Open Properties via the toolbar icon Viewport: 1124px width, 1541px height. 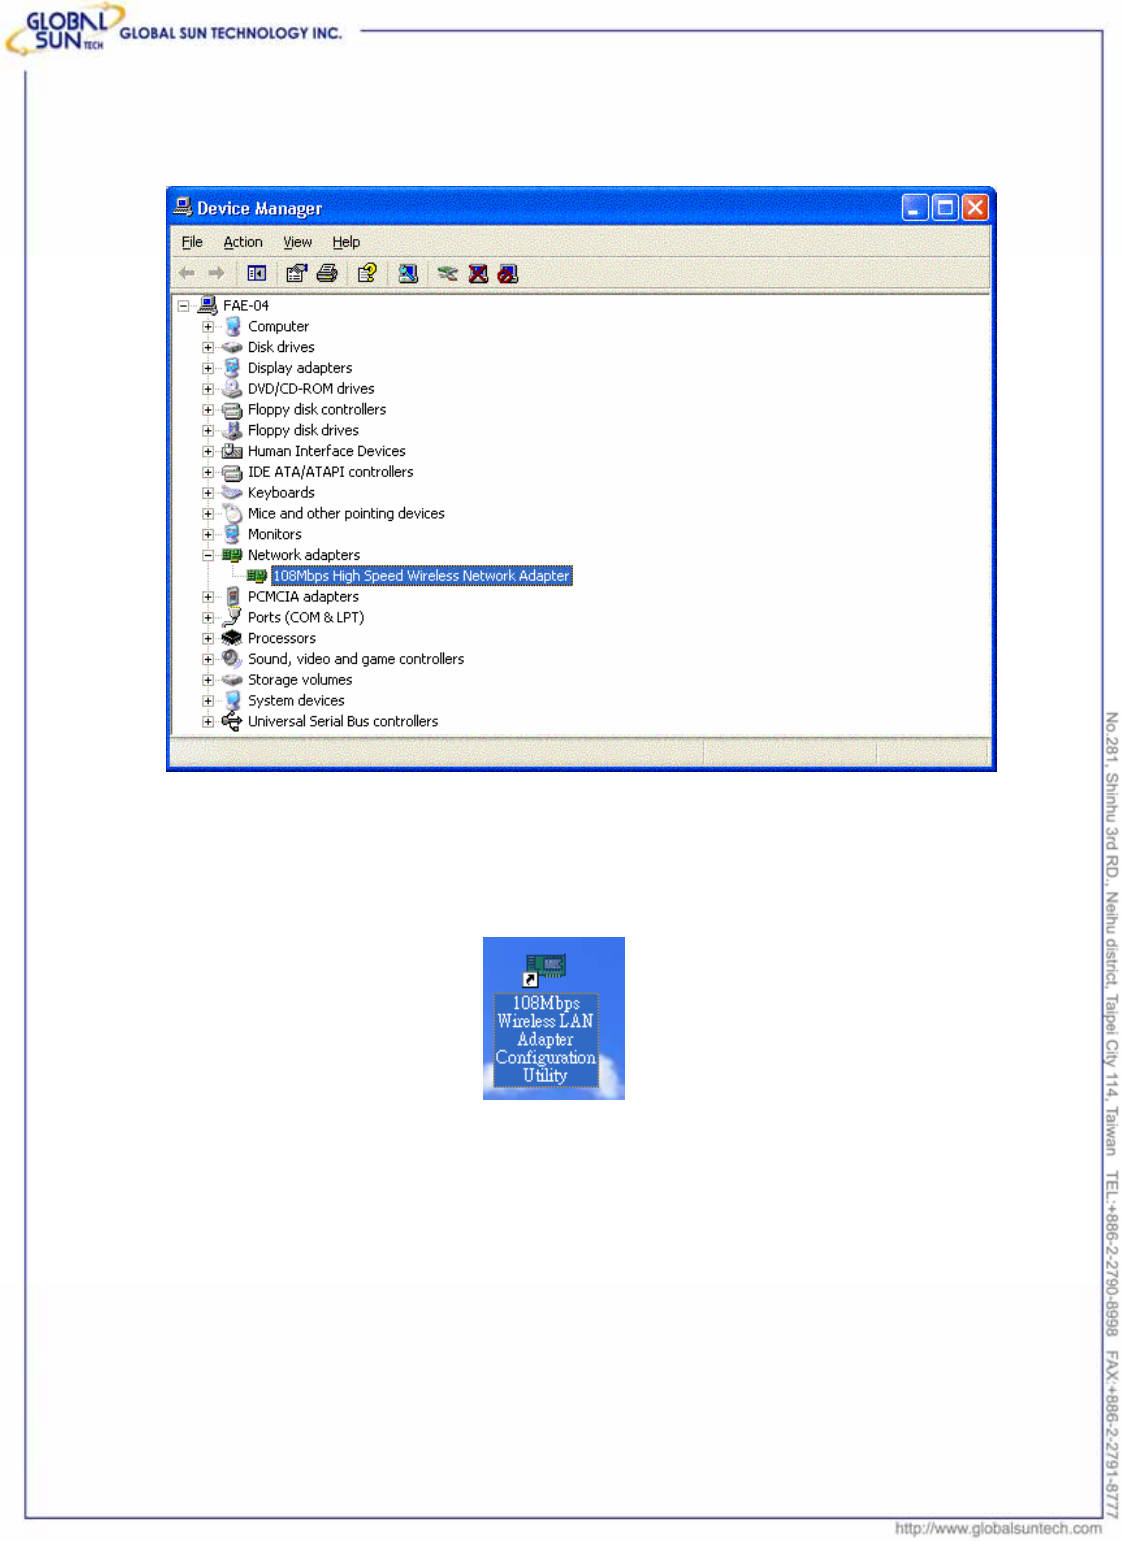click(296, 273)
